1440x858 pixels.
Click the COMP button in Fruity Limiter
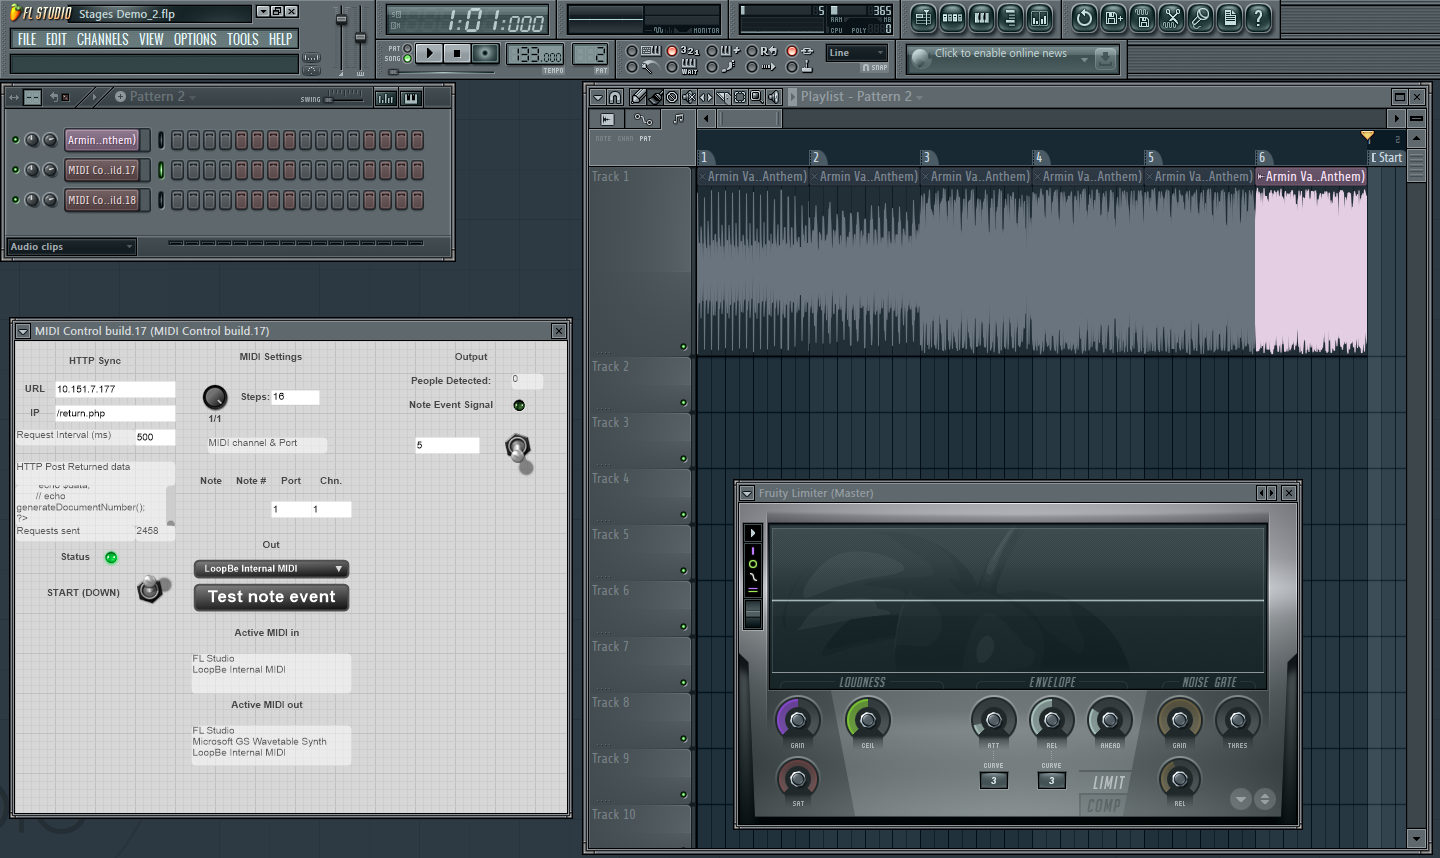click(x=1103, y=805)
